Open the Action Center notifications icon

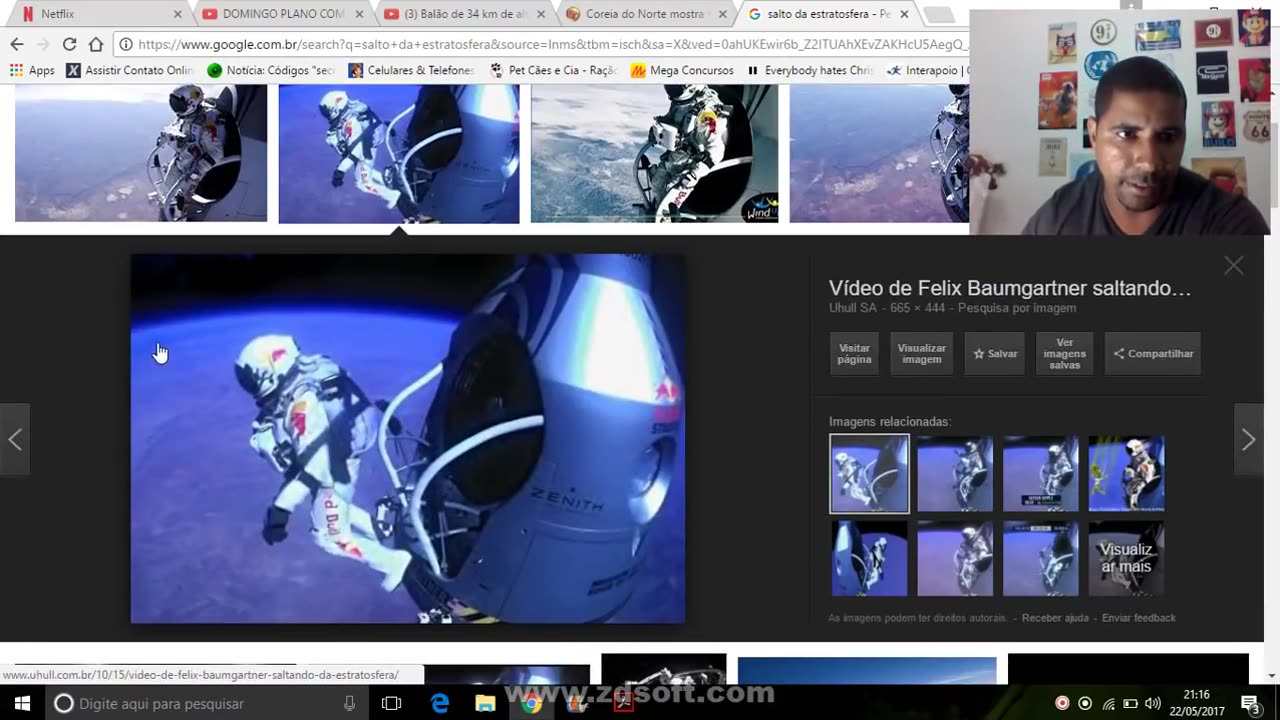1249,703
